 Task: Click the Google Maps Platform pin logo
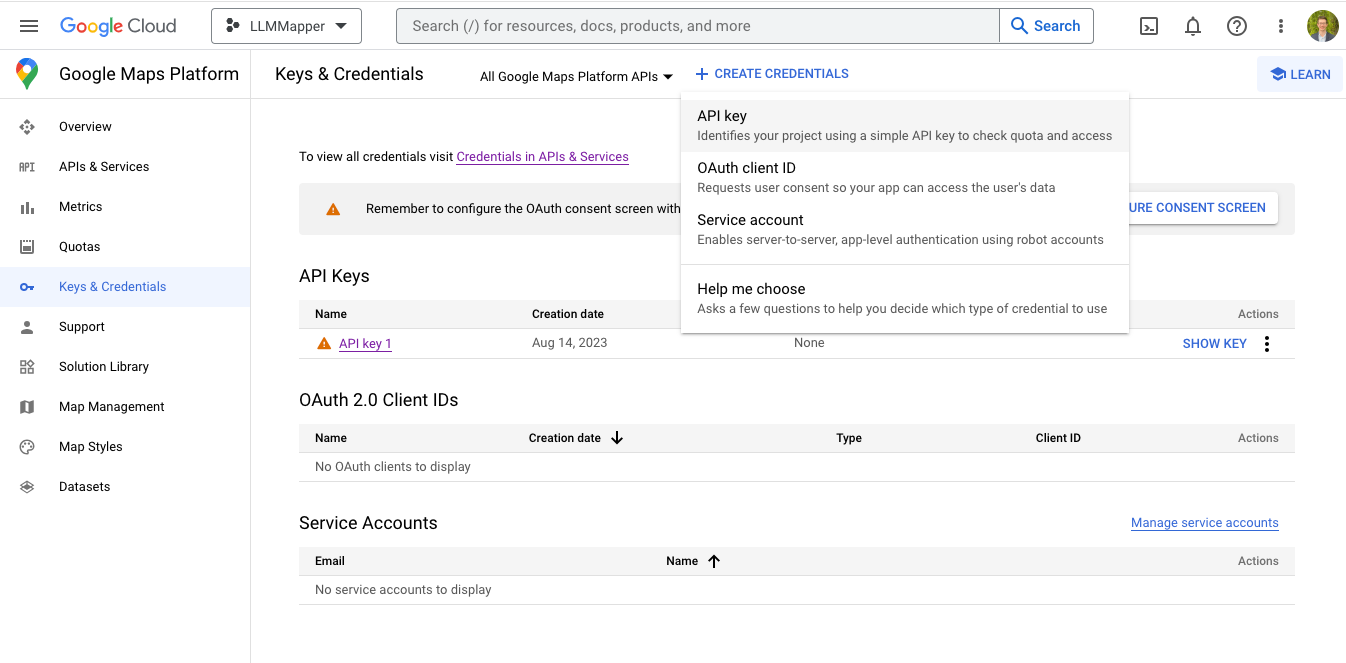(27, 74)
